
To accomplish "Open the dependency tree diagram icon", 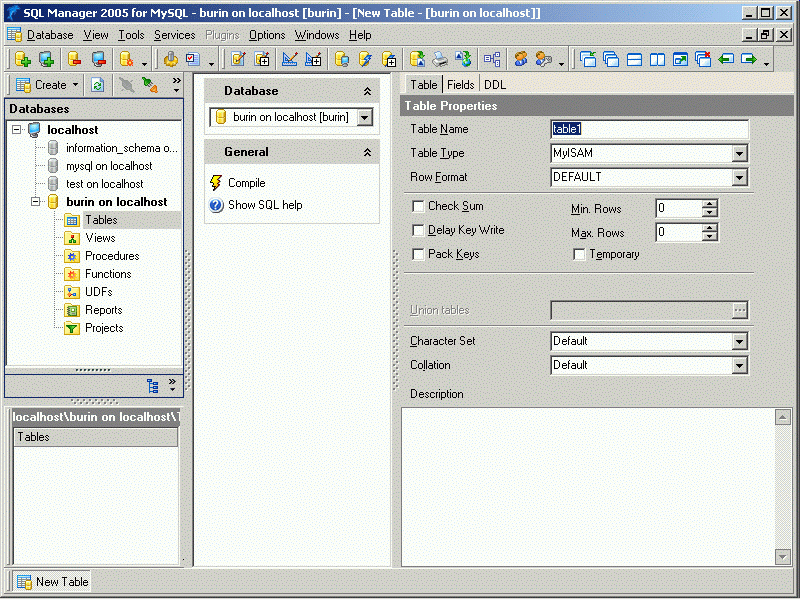I will (492, 59).
